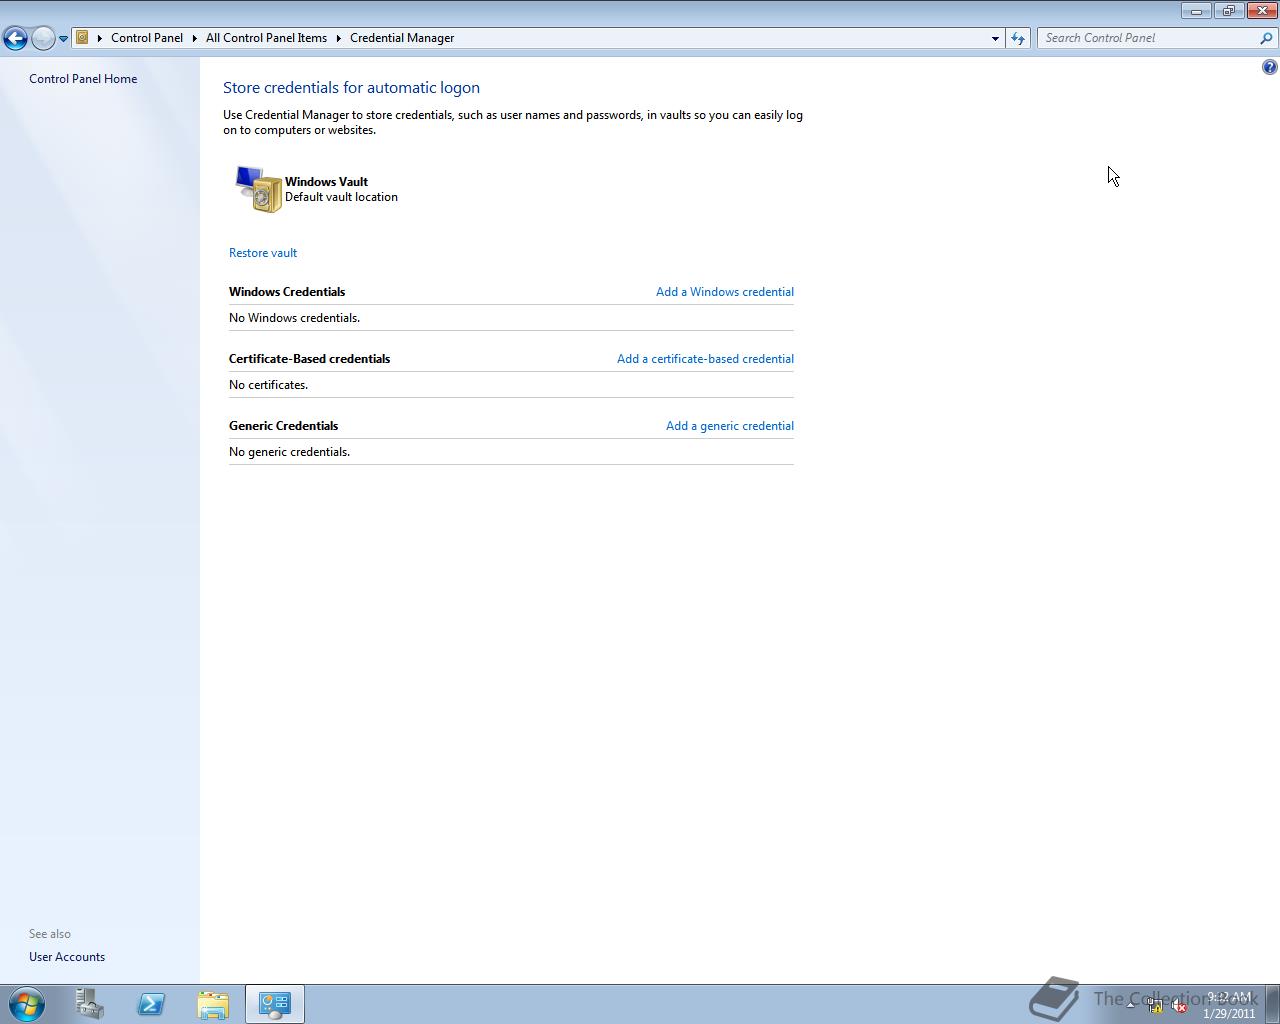Click the network status tray icon
This screenshot has width=1280, height=1024.
(x=1155, y=1006)
